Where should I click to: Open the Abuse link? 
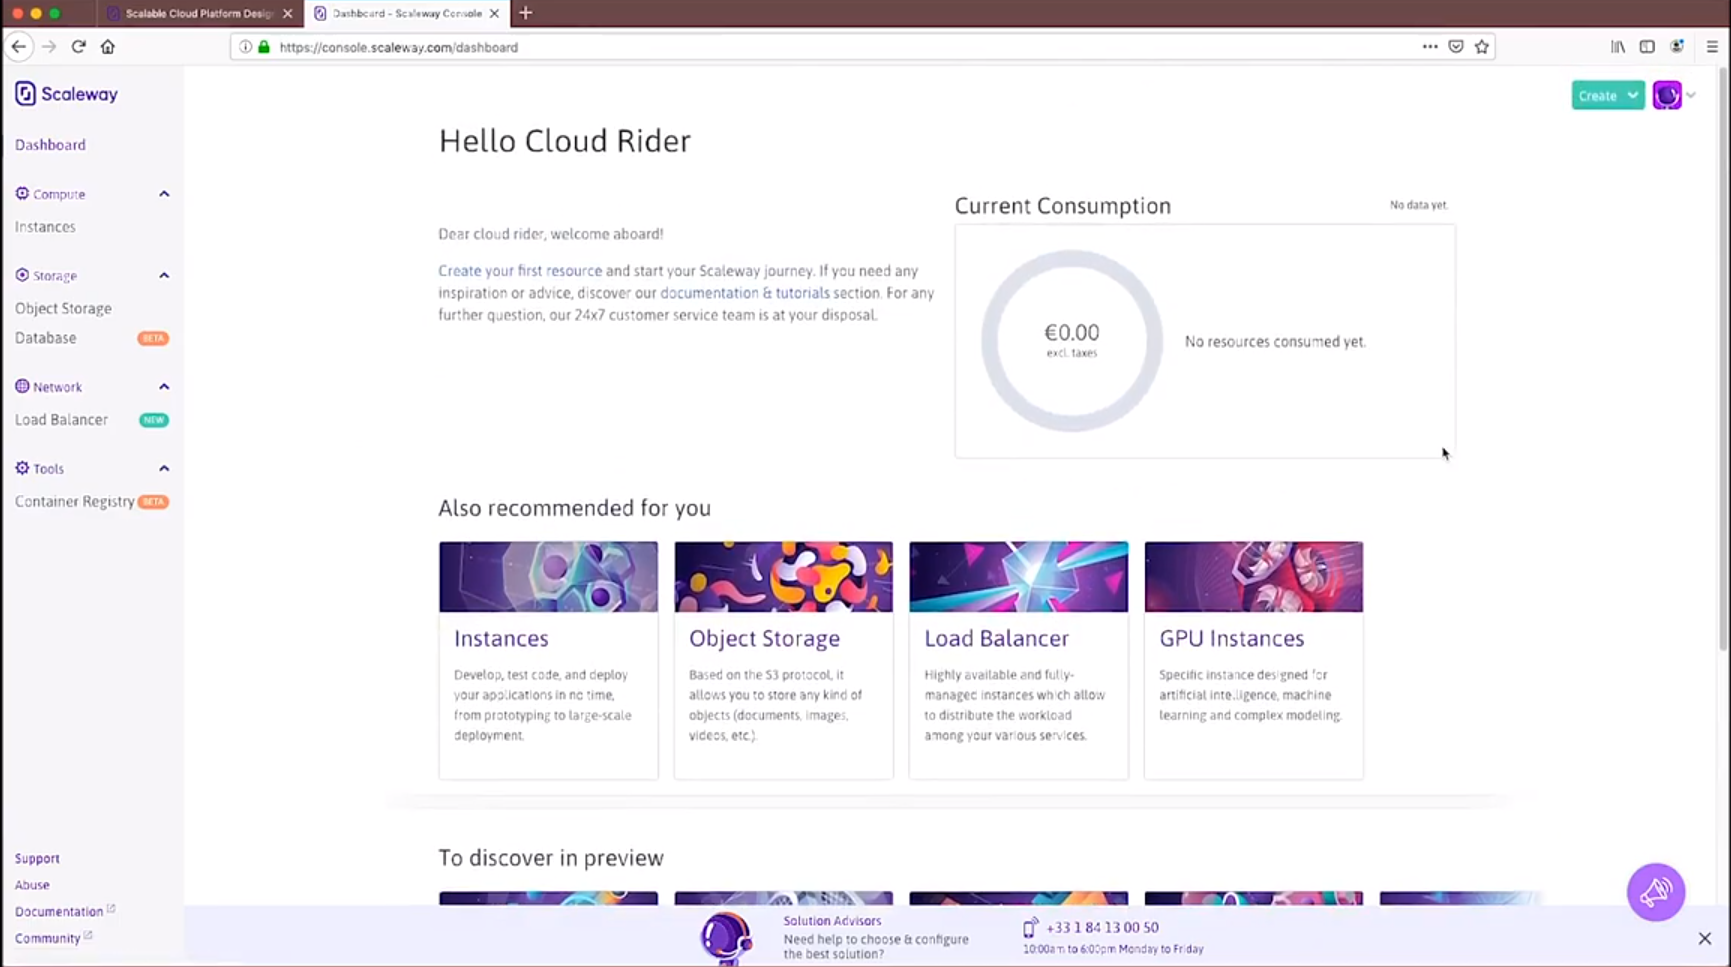click(x=32, y=885)
